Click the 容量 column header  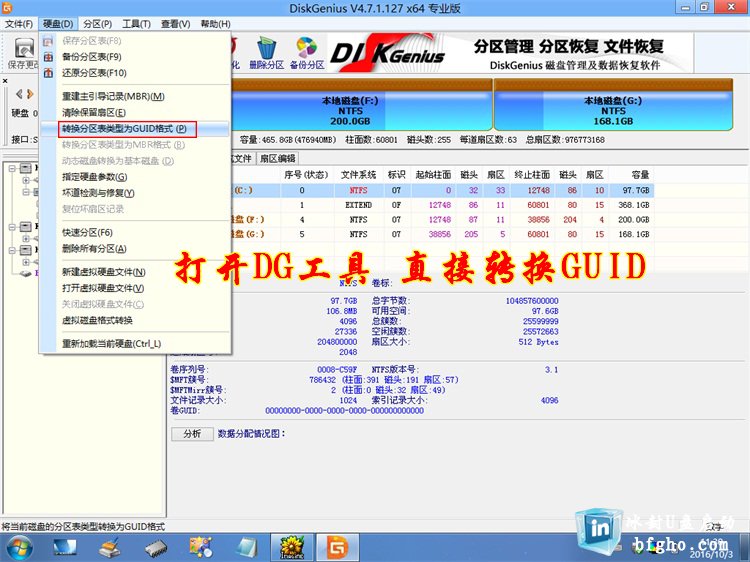(x=633, y=175)
